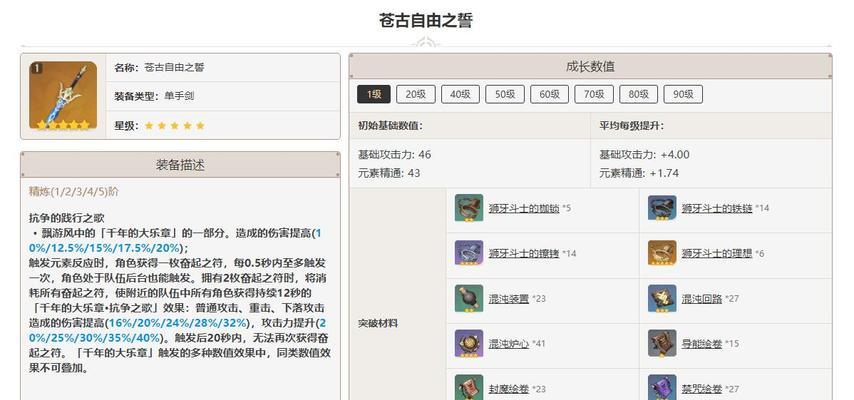Open the 狮牙斗士的枷锁 link
This screenshot has width=854, height=400.
[x=524, y=208]
